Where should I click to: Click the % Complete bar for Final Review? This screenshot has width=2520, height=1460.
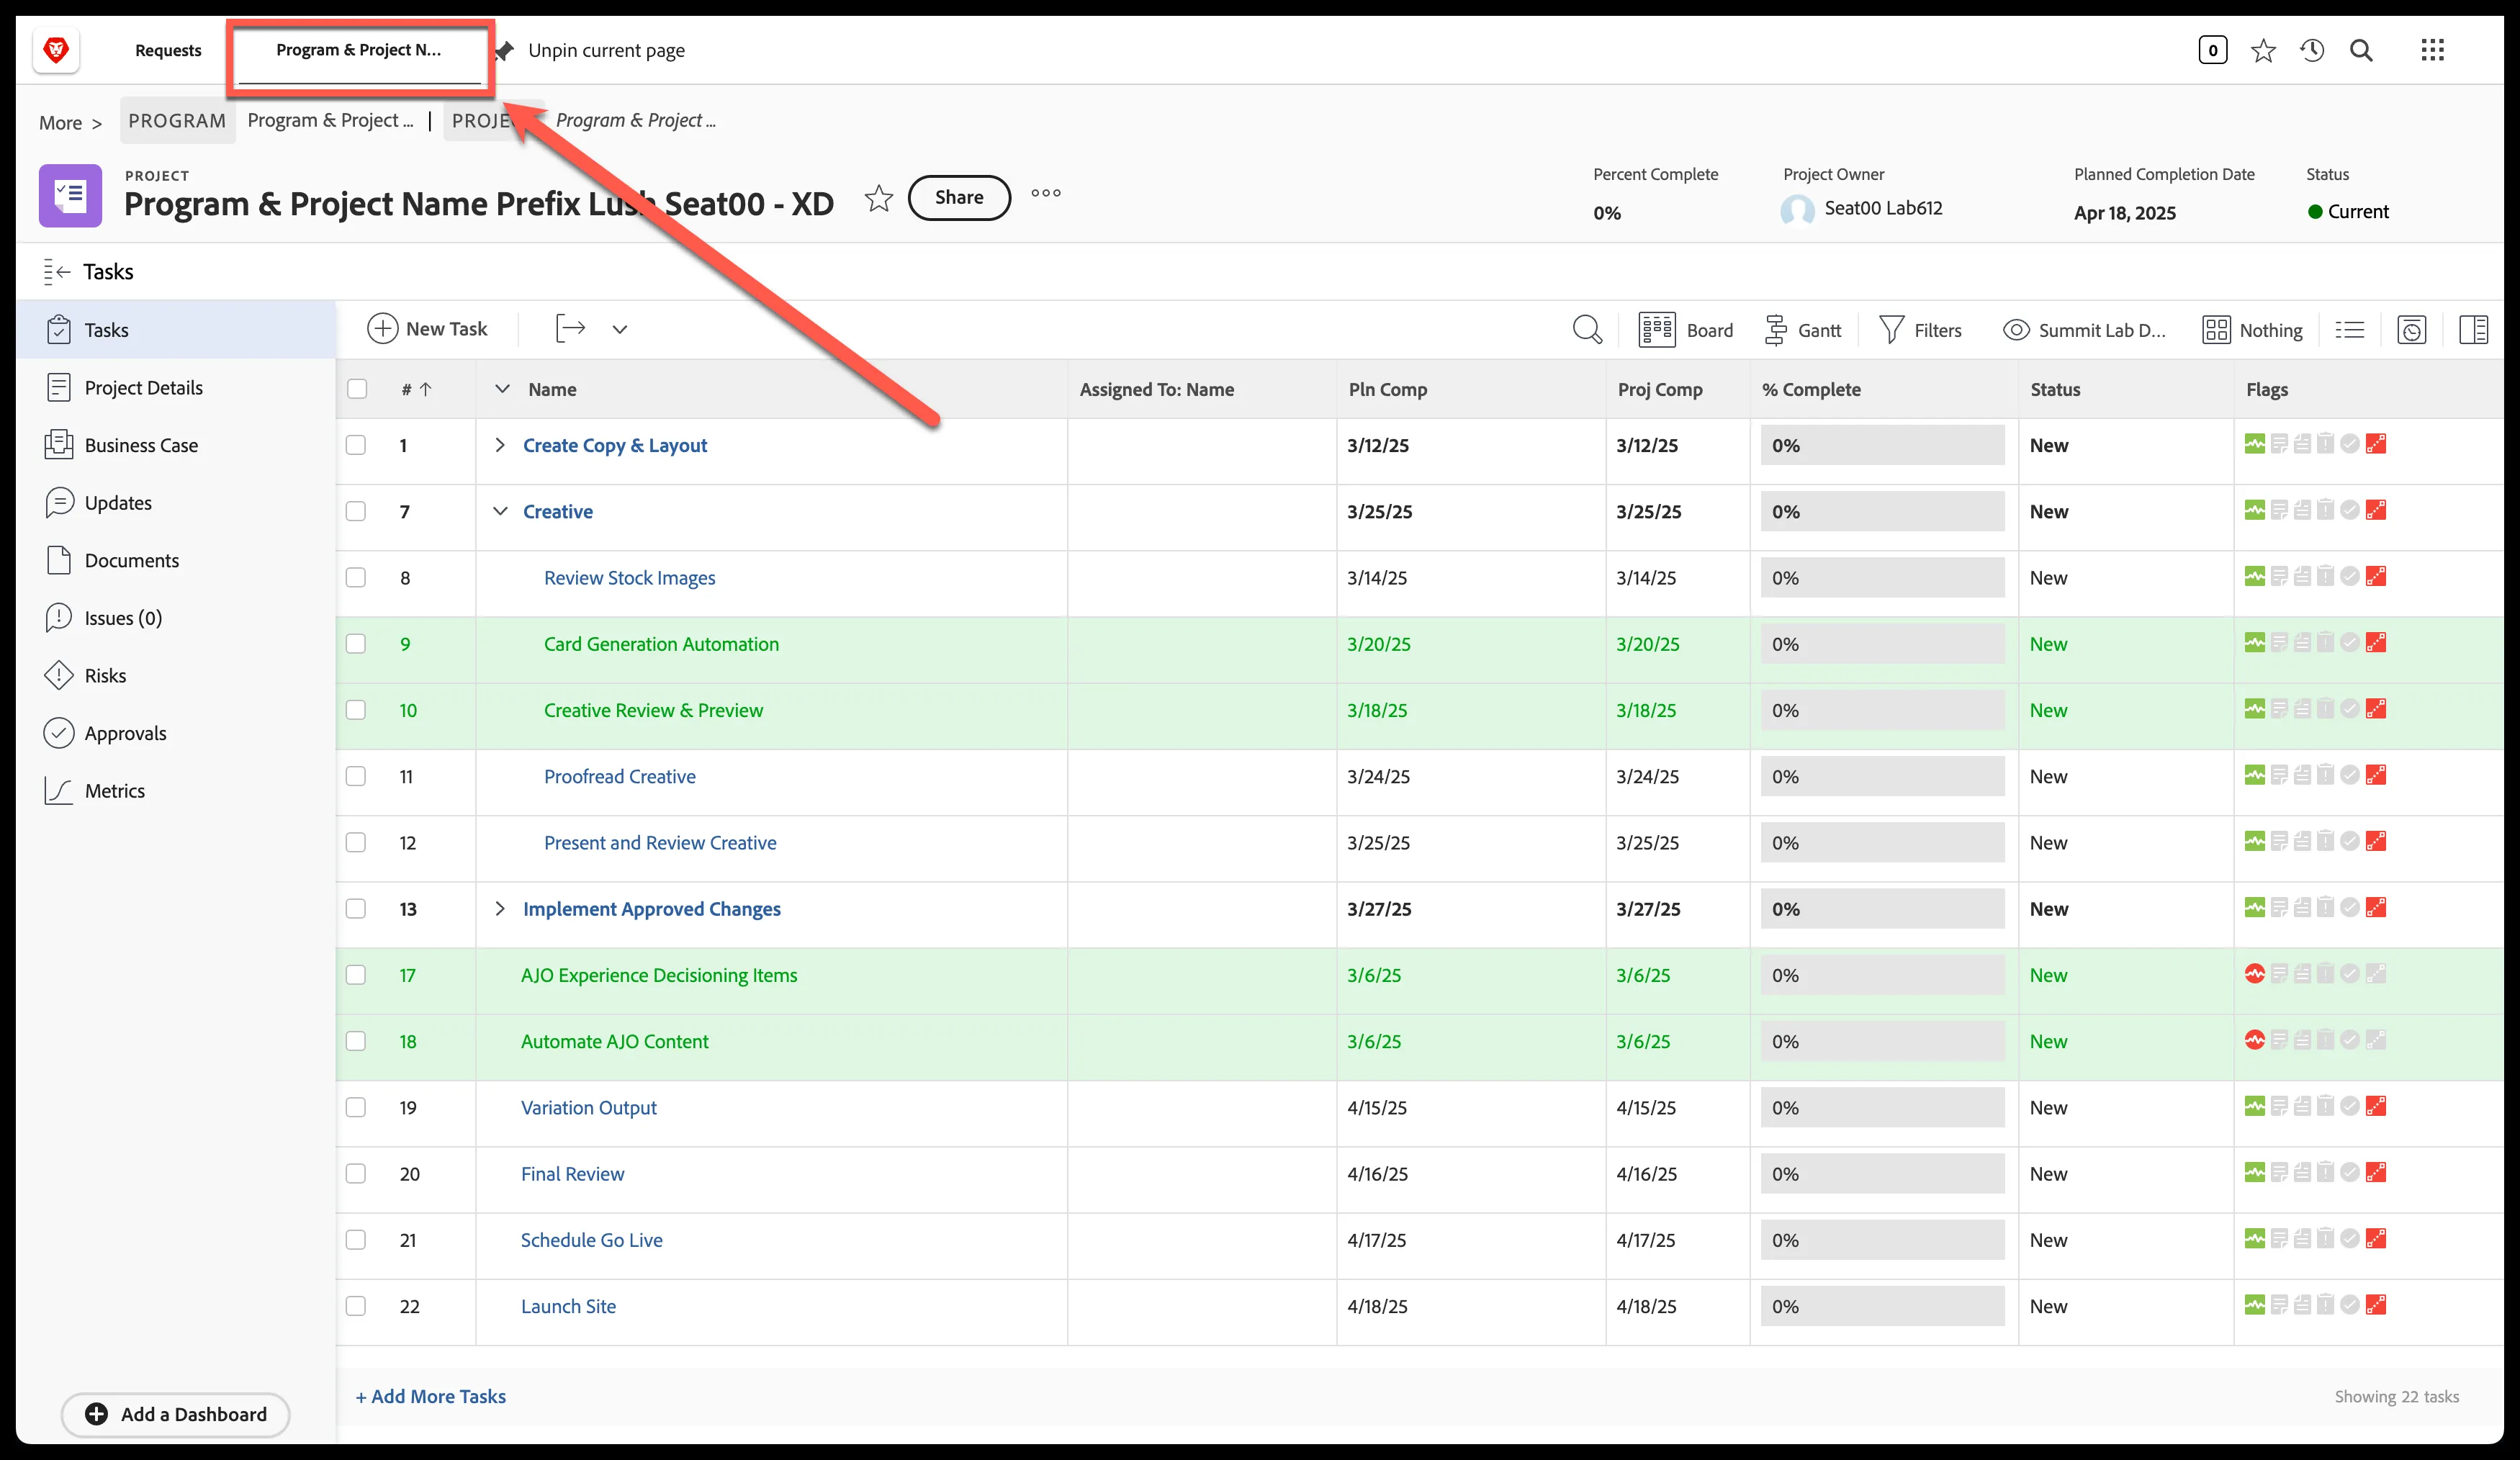[x=1883, y=1174]
